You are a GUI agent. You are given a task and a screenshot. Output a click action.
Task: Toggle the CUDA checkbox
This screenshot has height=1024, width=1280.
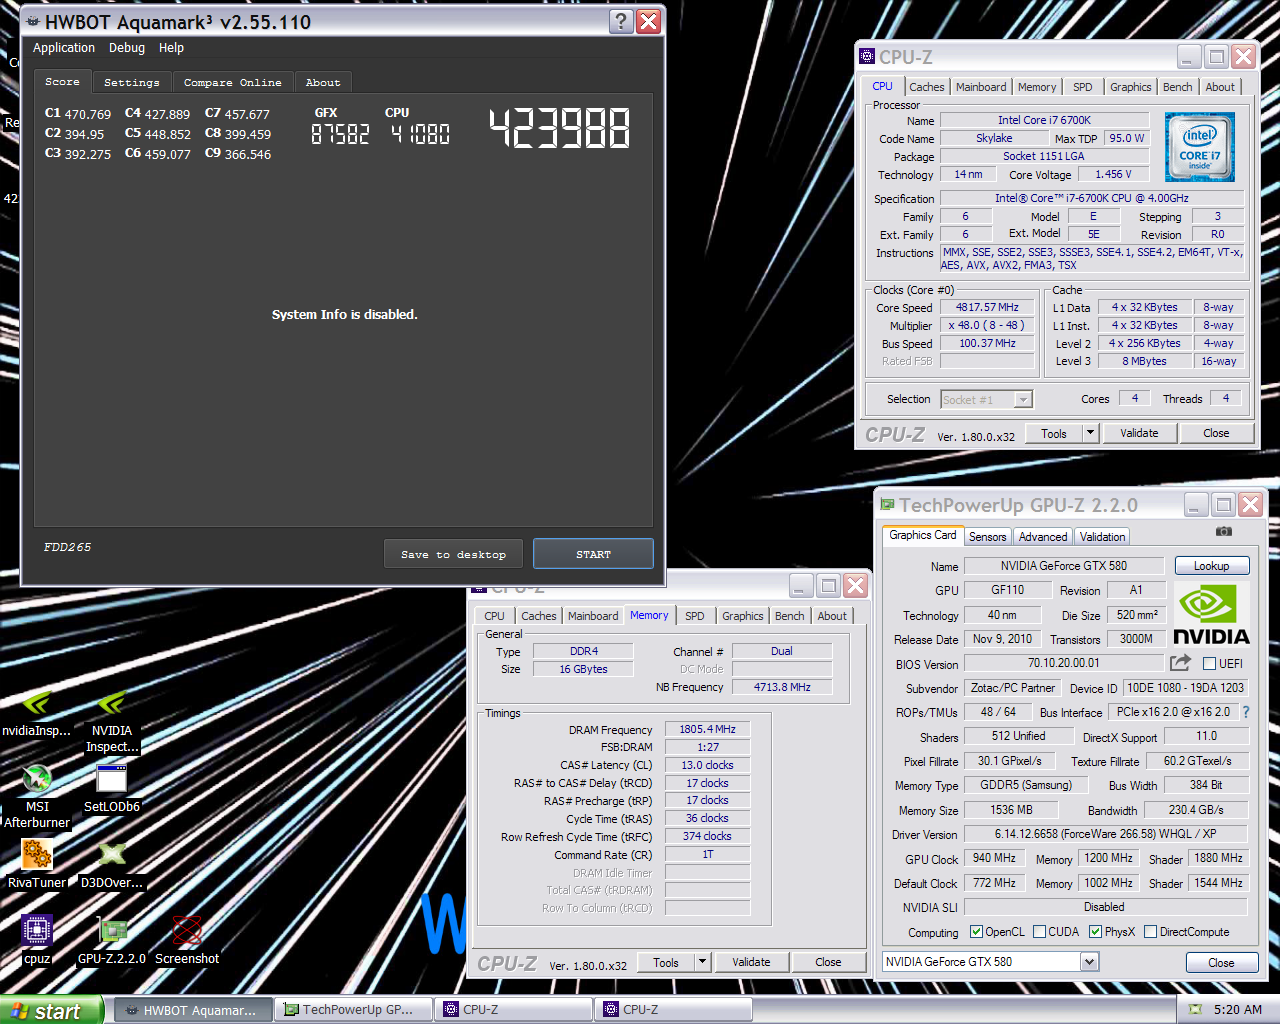tap(1039, 932)
